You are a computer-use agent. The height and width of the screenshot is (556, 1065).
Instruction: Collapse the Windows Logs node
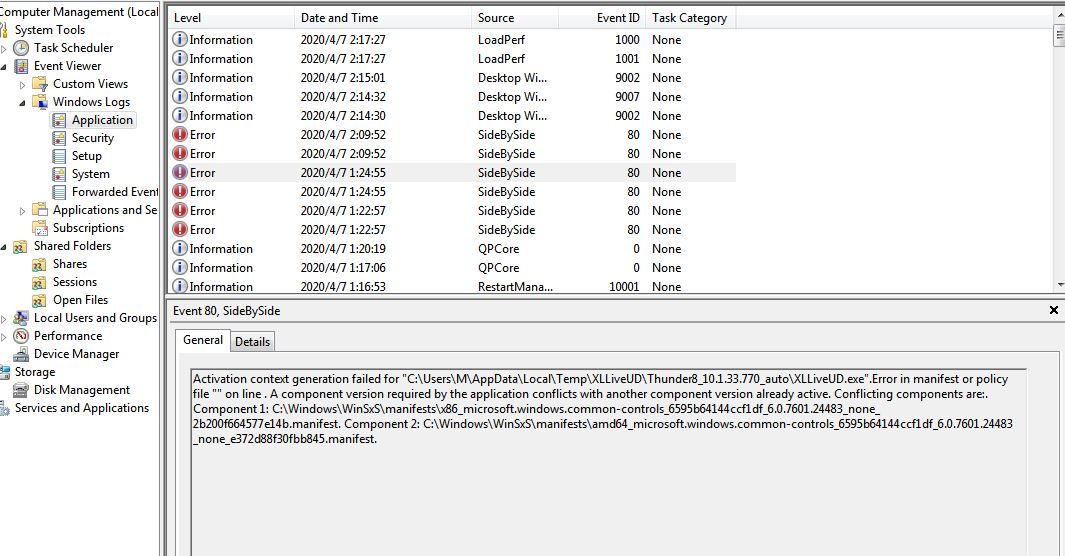(x=22, y=103)
